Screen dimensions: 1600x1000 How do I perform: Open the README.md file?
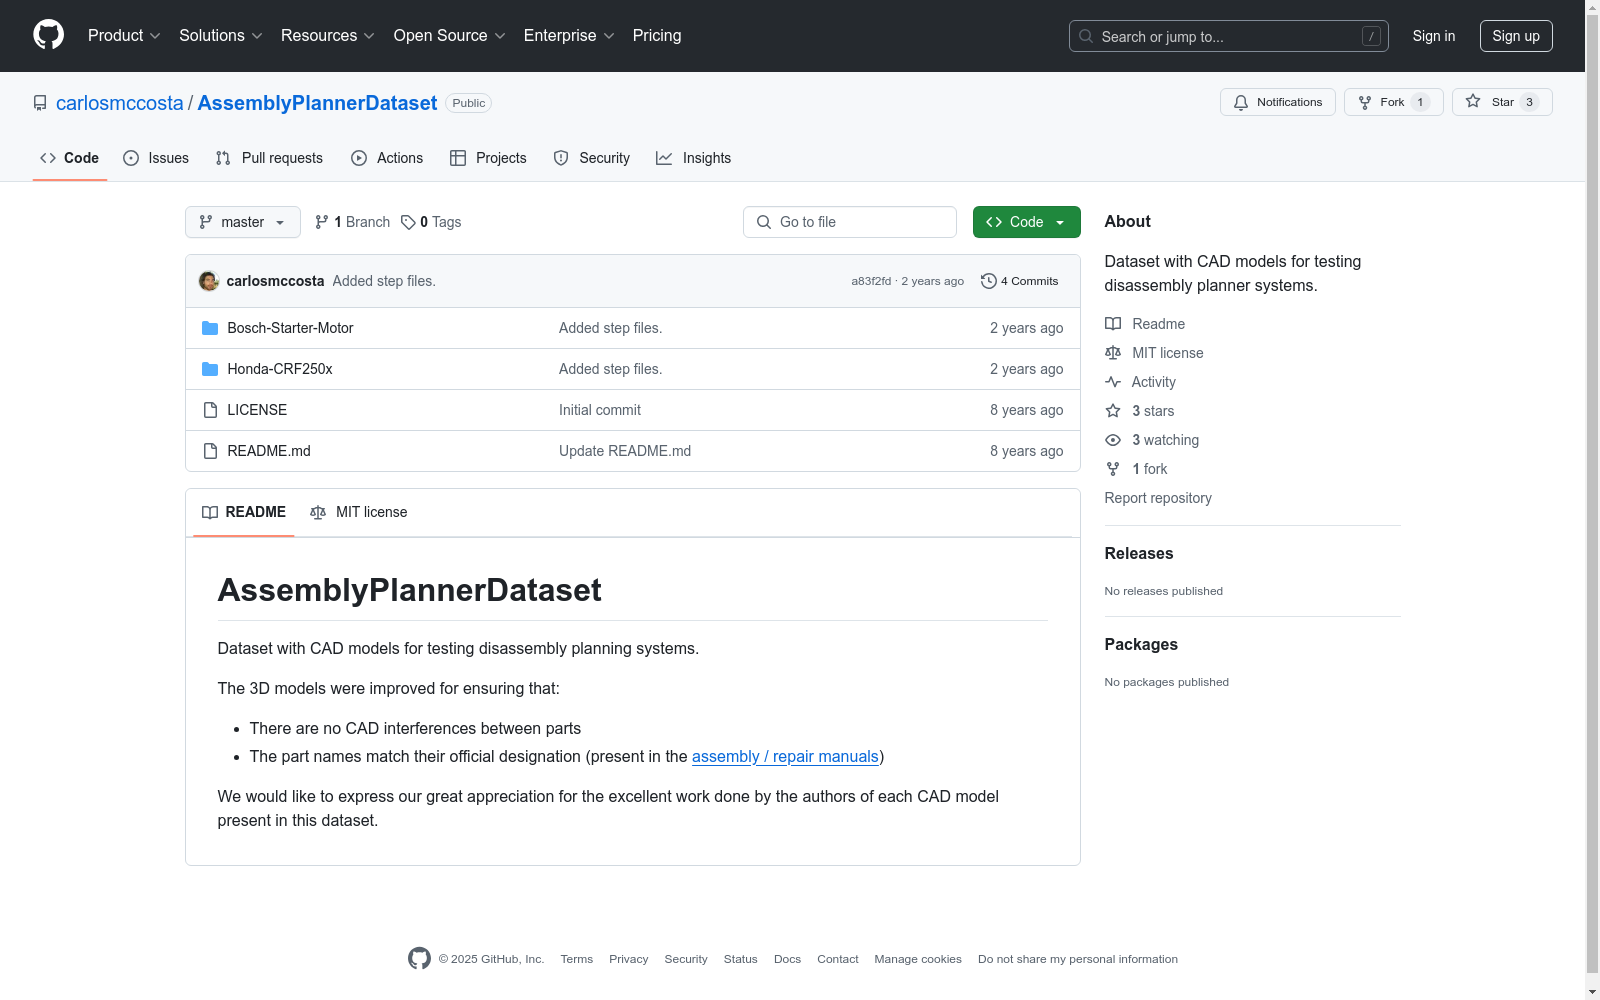pos(269,451)
